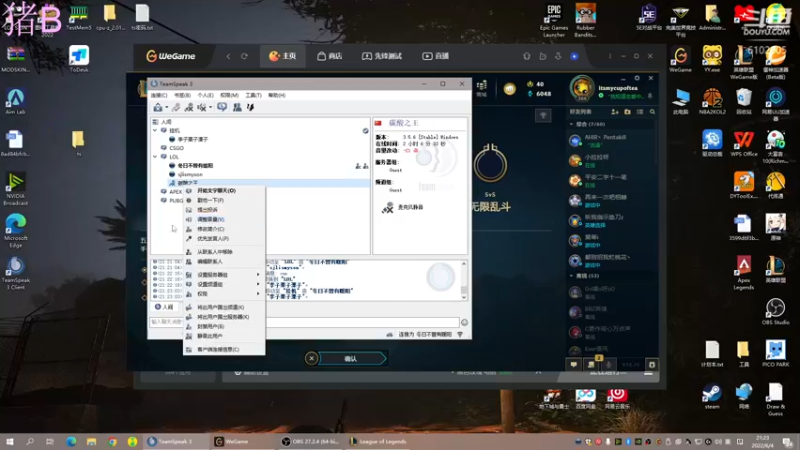Expand the 设置服务器组 submenu
This screenshot has height=450, width=800.
point(224,274)
